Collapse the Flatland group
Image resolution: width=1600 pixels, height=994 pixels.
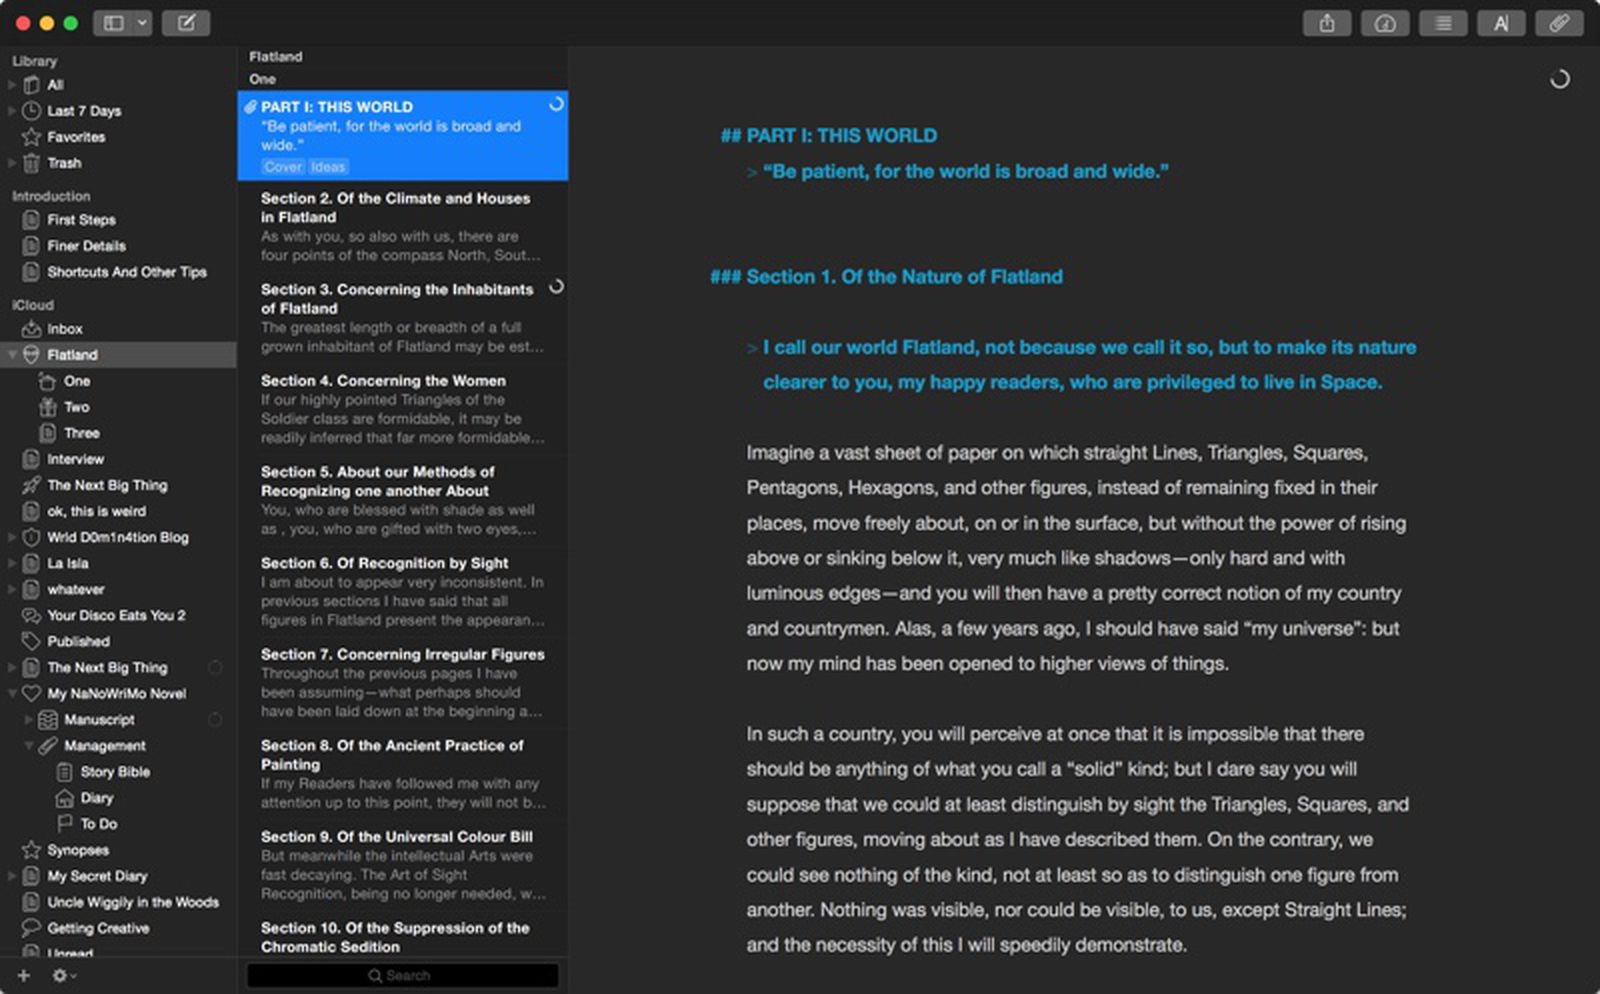(x=12, y=354)
